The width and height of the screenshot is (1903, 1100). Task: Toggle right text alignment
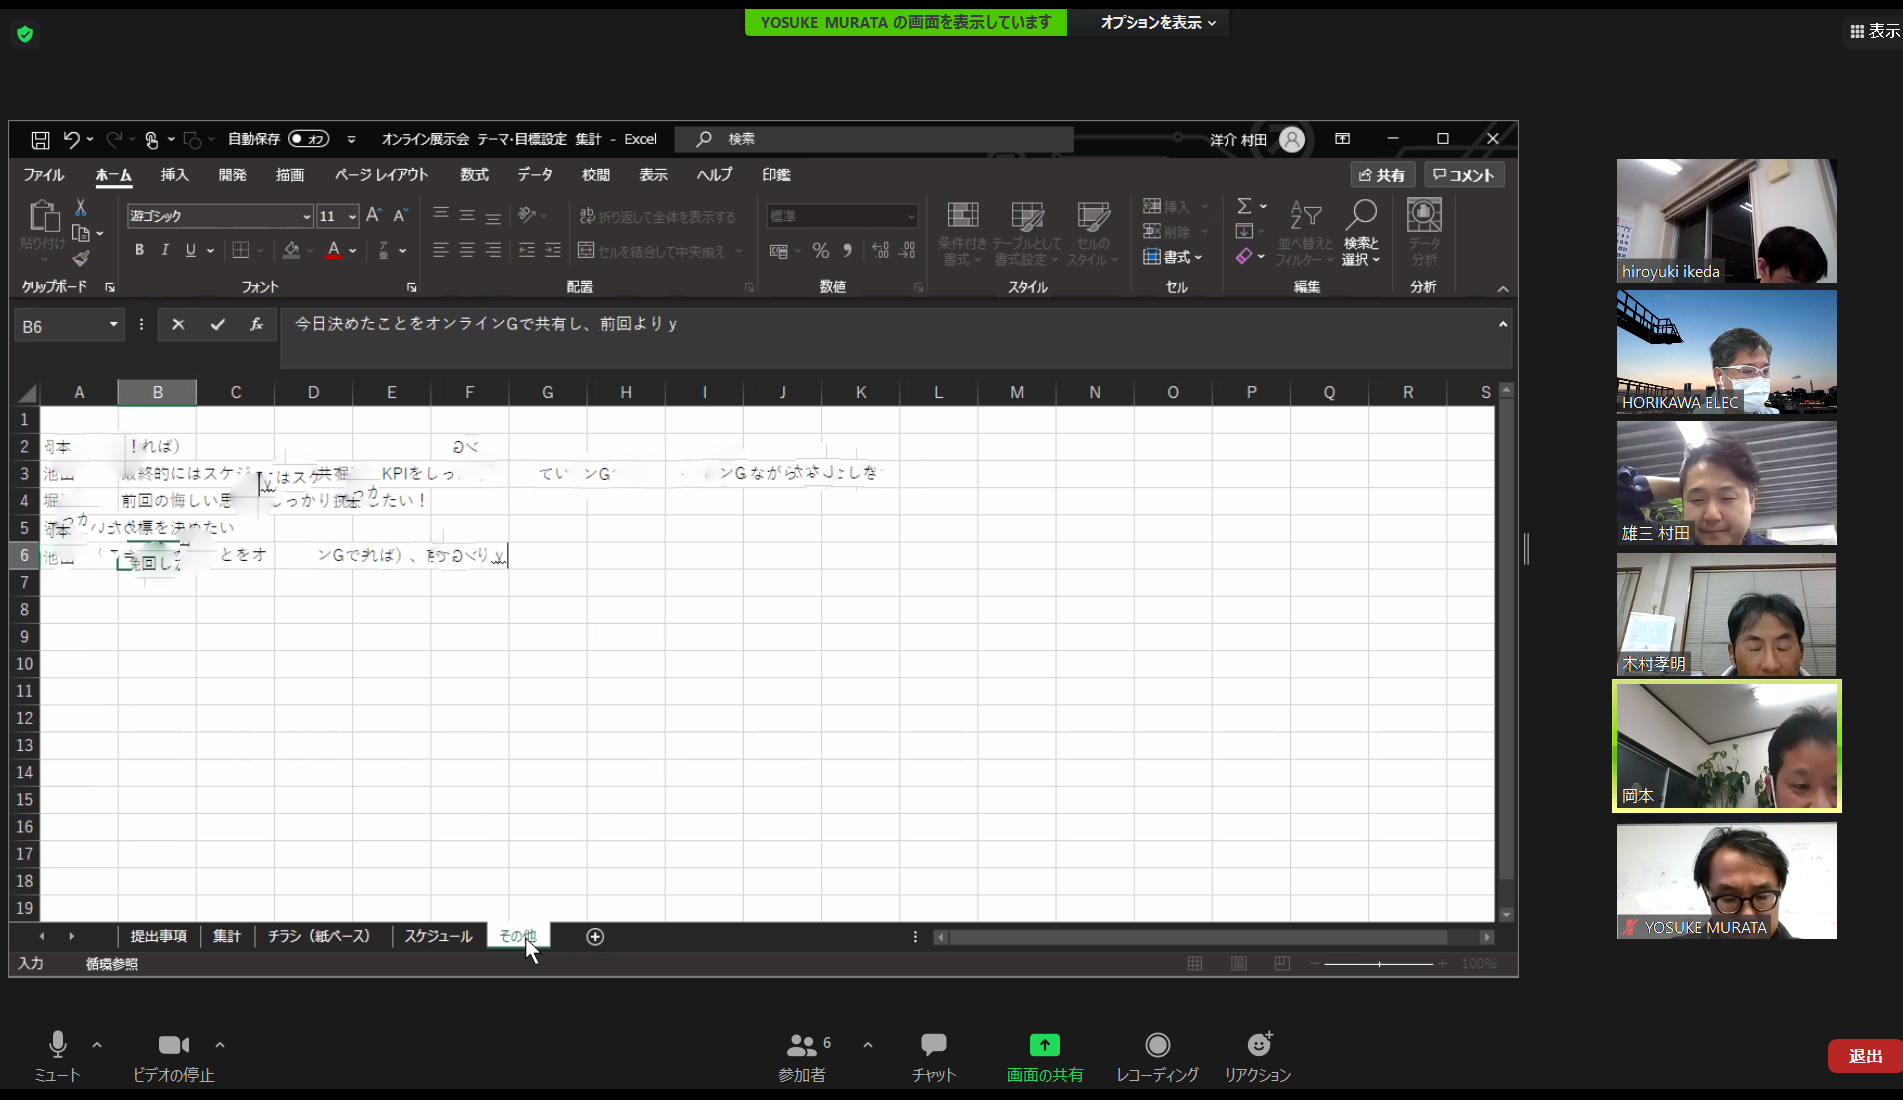493,250
